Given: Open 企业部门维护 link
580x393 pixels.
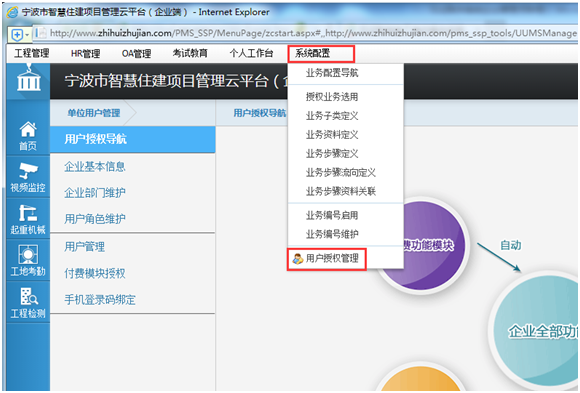Looking at the screenshot, I should pyautogui.click(x=95, y=192).
